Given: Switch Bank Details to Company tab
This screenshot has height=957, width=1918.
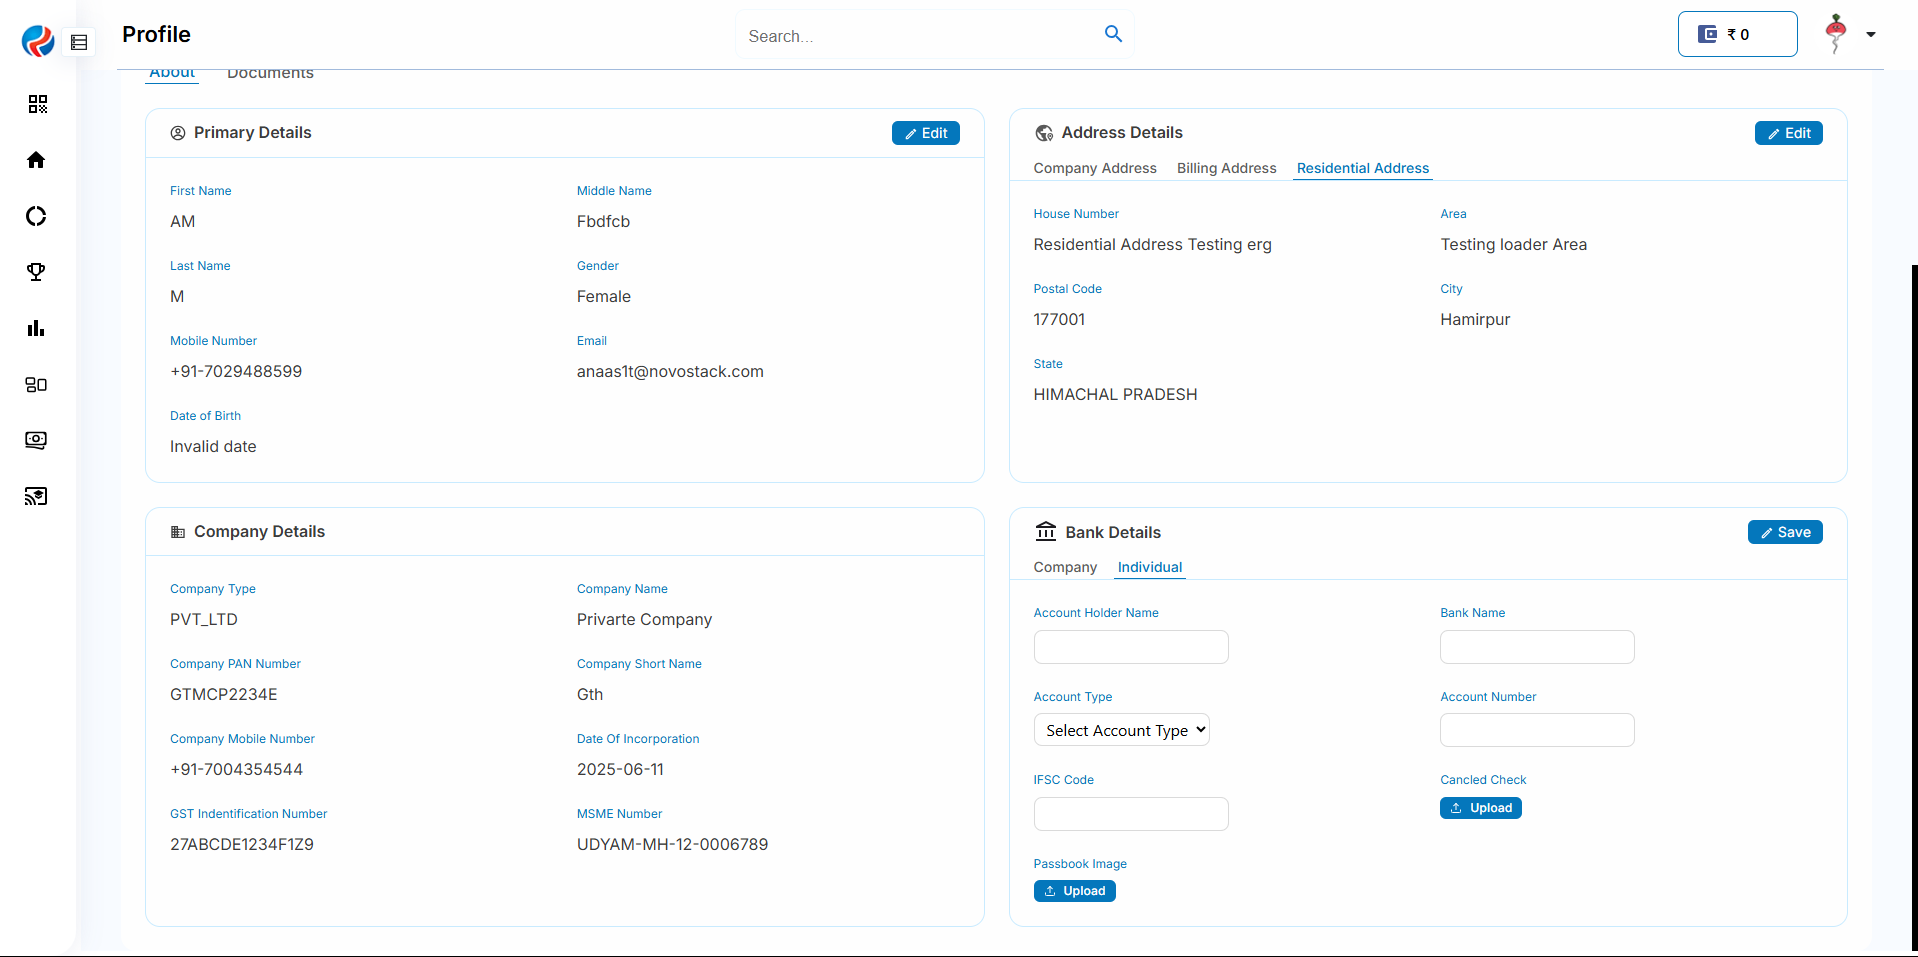Looking at the screenshot, I should (x=1065, y=567).
